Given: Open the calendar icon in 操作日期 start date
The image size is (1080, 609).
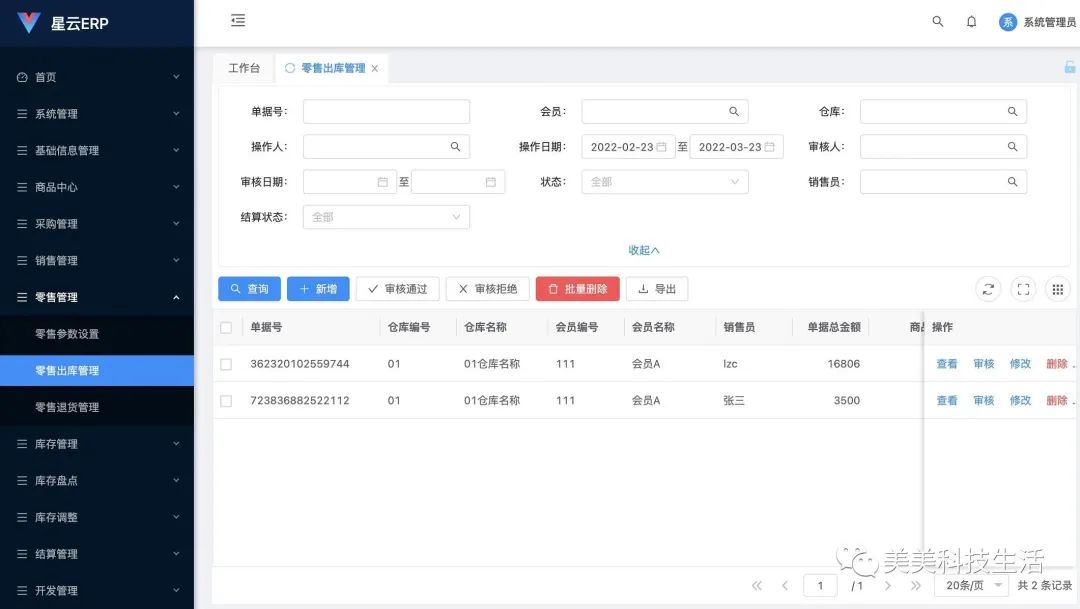Looking at the screenshot, I should pyautogui.click(x=663, y=146).
